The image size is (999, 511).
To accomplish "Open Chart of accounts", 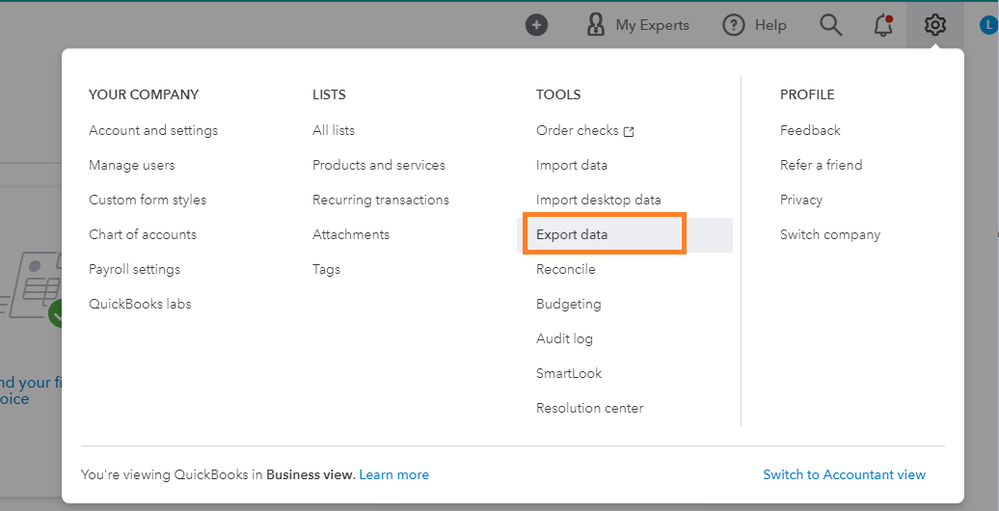I will (143, 234).
